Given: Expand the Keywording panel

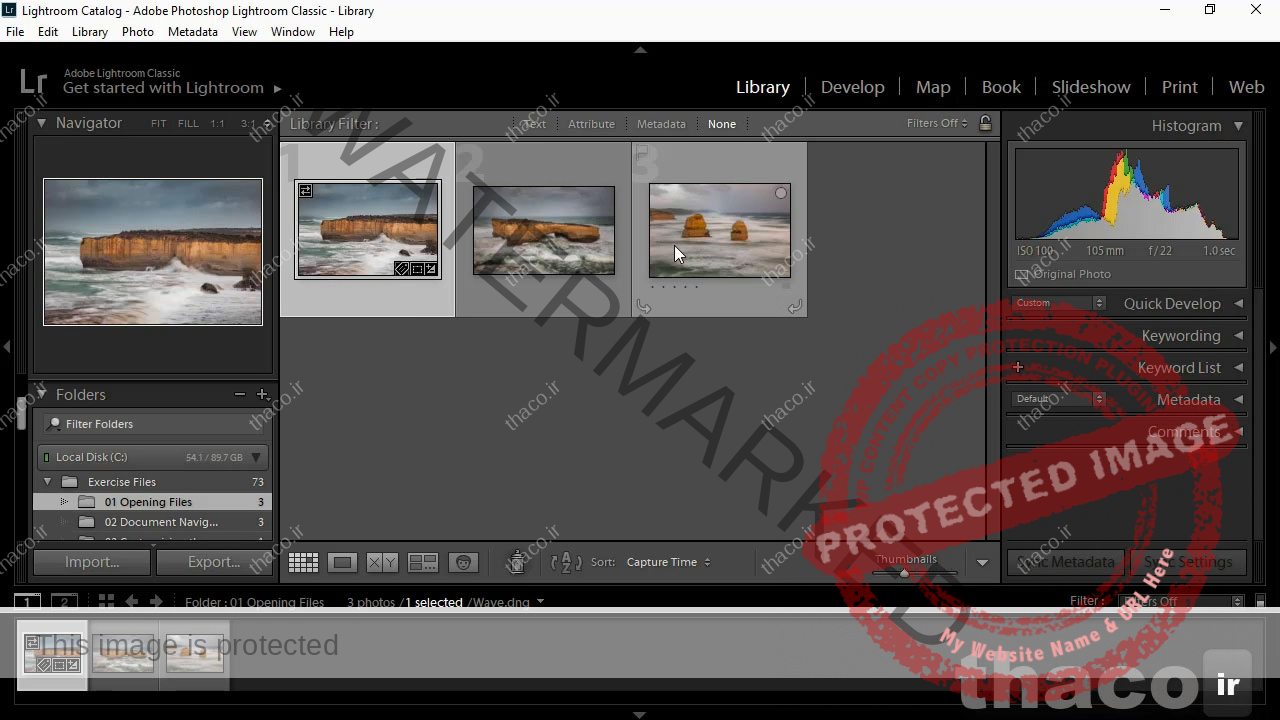Looking at the screenshot, I should click(x=1238, y=336).
